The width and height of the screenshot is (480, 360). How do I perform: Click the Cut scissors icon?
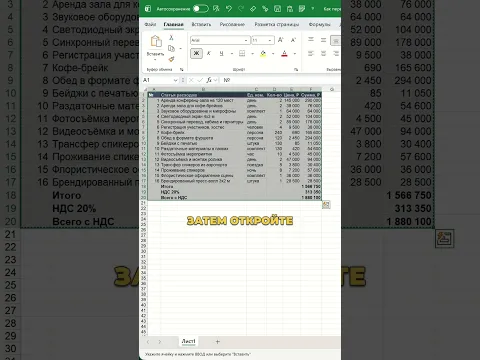(x=171, y=38)
